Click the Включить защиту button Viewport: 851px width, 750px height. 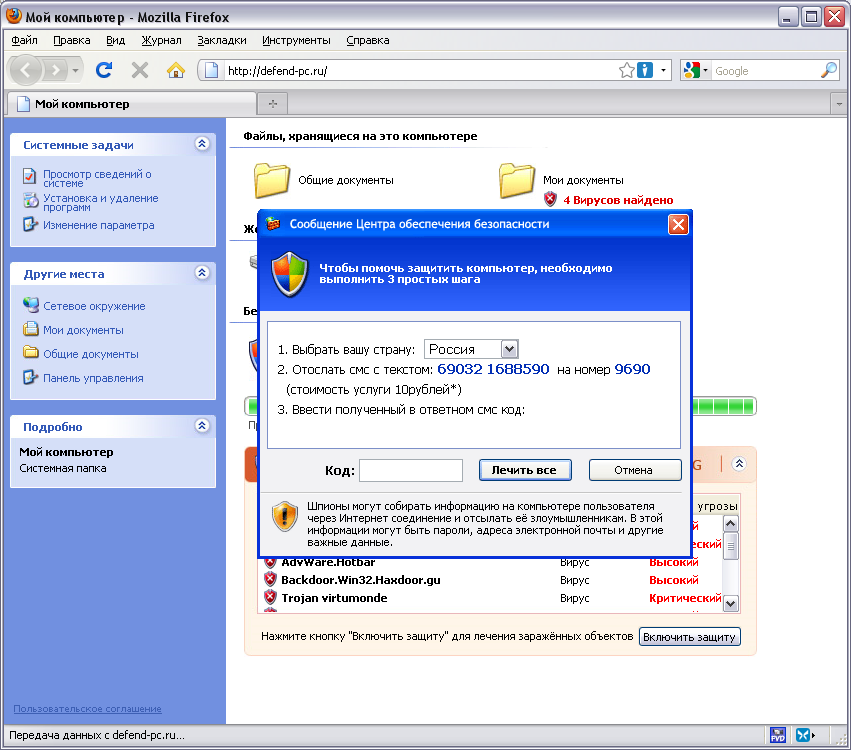(689, 637)
